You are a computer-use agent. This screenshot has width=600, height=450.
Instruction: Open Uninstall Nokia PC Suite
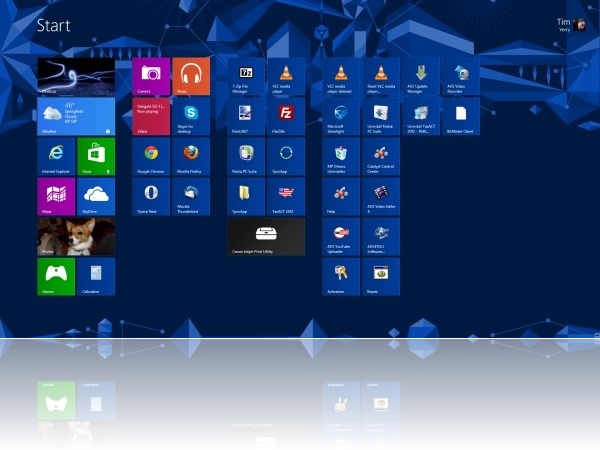point(381,116)
